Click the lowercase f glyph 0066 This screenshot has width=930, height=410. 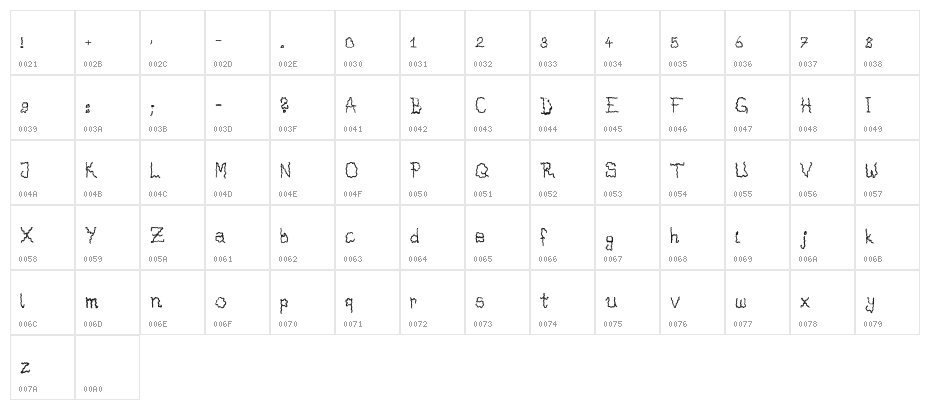[x=562, y=238]
